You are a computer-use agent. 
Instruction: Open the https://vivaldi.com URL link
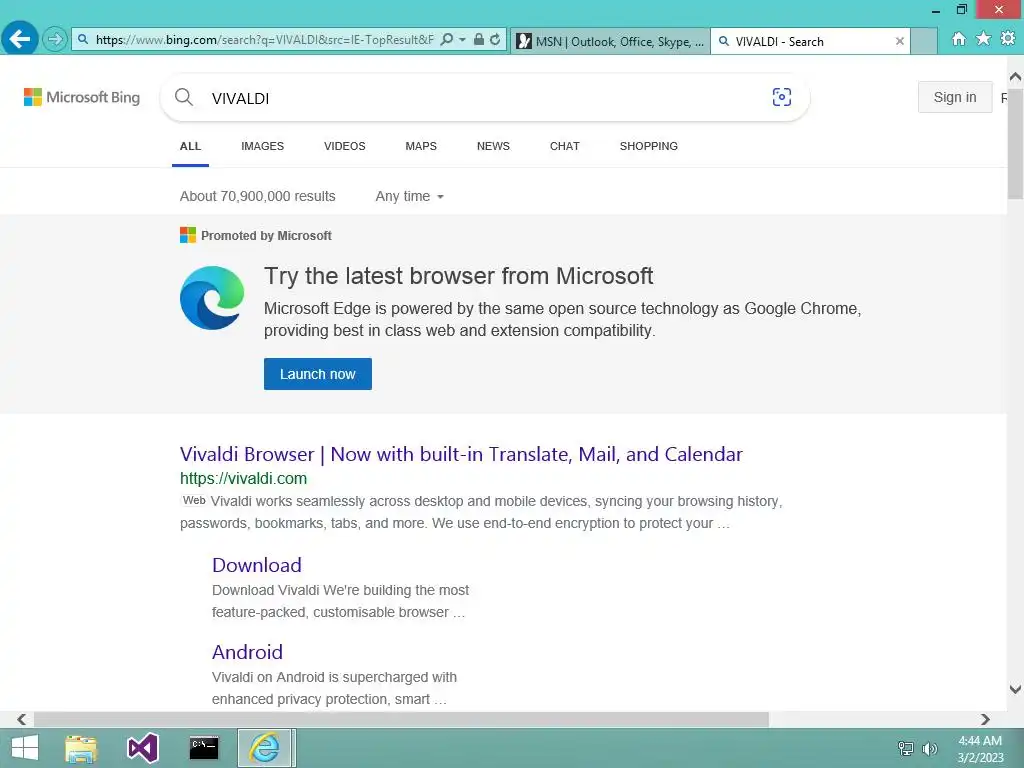pos(243,479)
